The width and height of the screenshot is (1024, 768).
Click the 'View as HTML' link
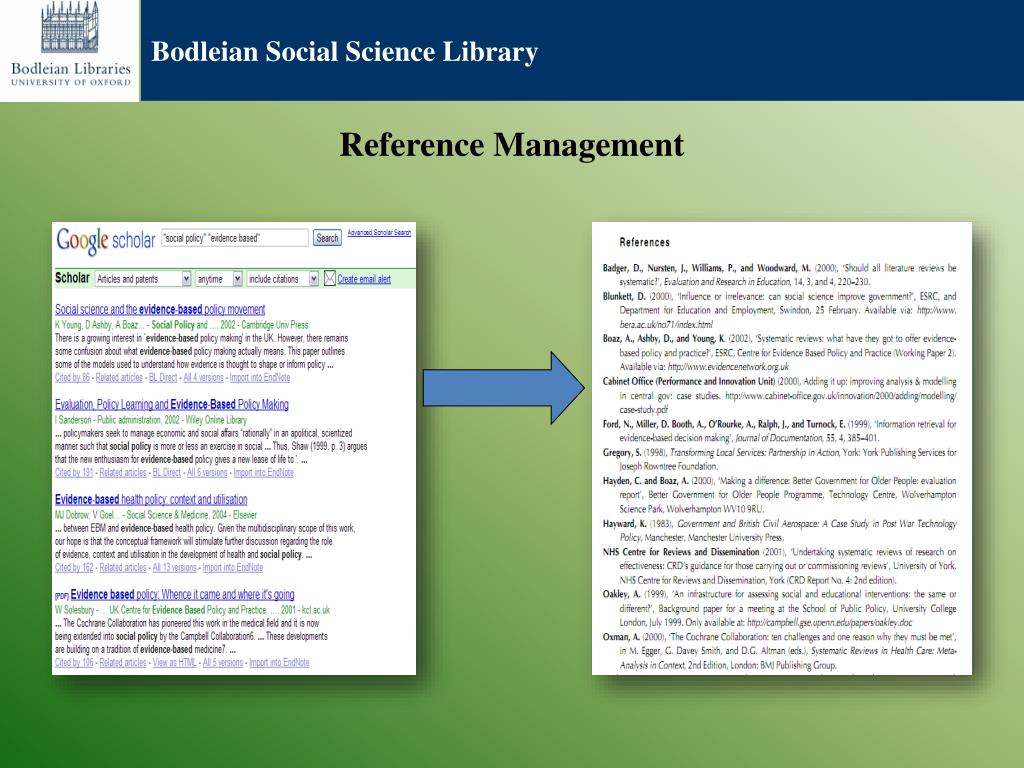click(x=174, y=662)
